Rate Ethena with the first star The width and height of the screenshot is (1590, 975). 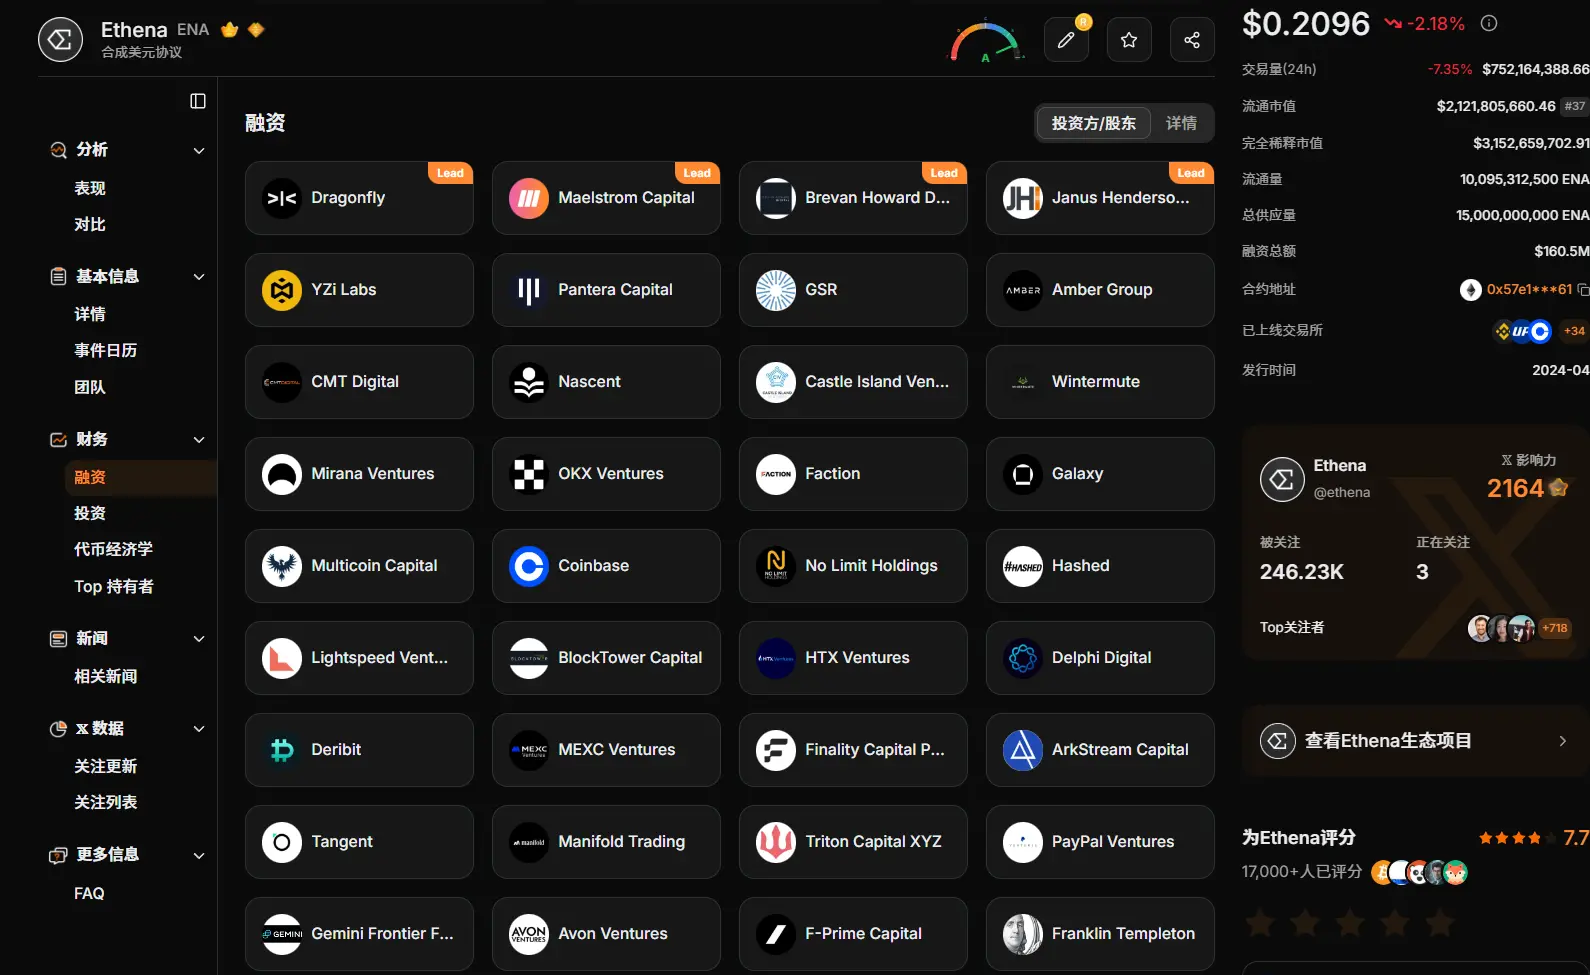tap(1260, 923)
